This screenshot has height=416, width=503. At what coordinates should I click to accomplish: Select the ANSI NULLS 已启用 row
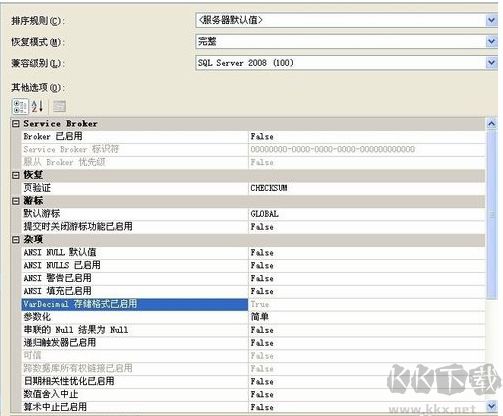[254, 265]
